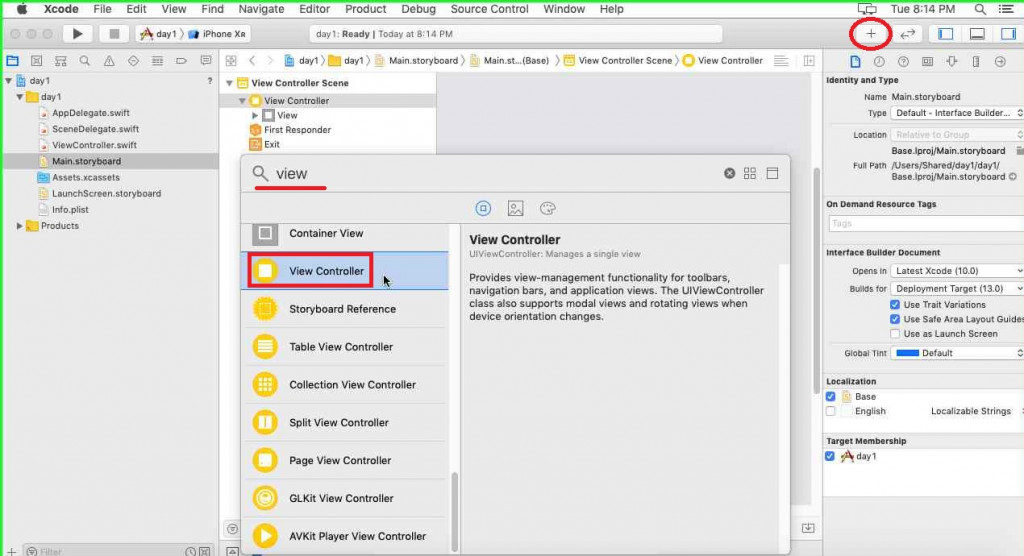Select Collection View Controller object
Image resolution: width=1024 pixels, height=556 pixels.
pyautogui.click(x=345, y=384)
